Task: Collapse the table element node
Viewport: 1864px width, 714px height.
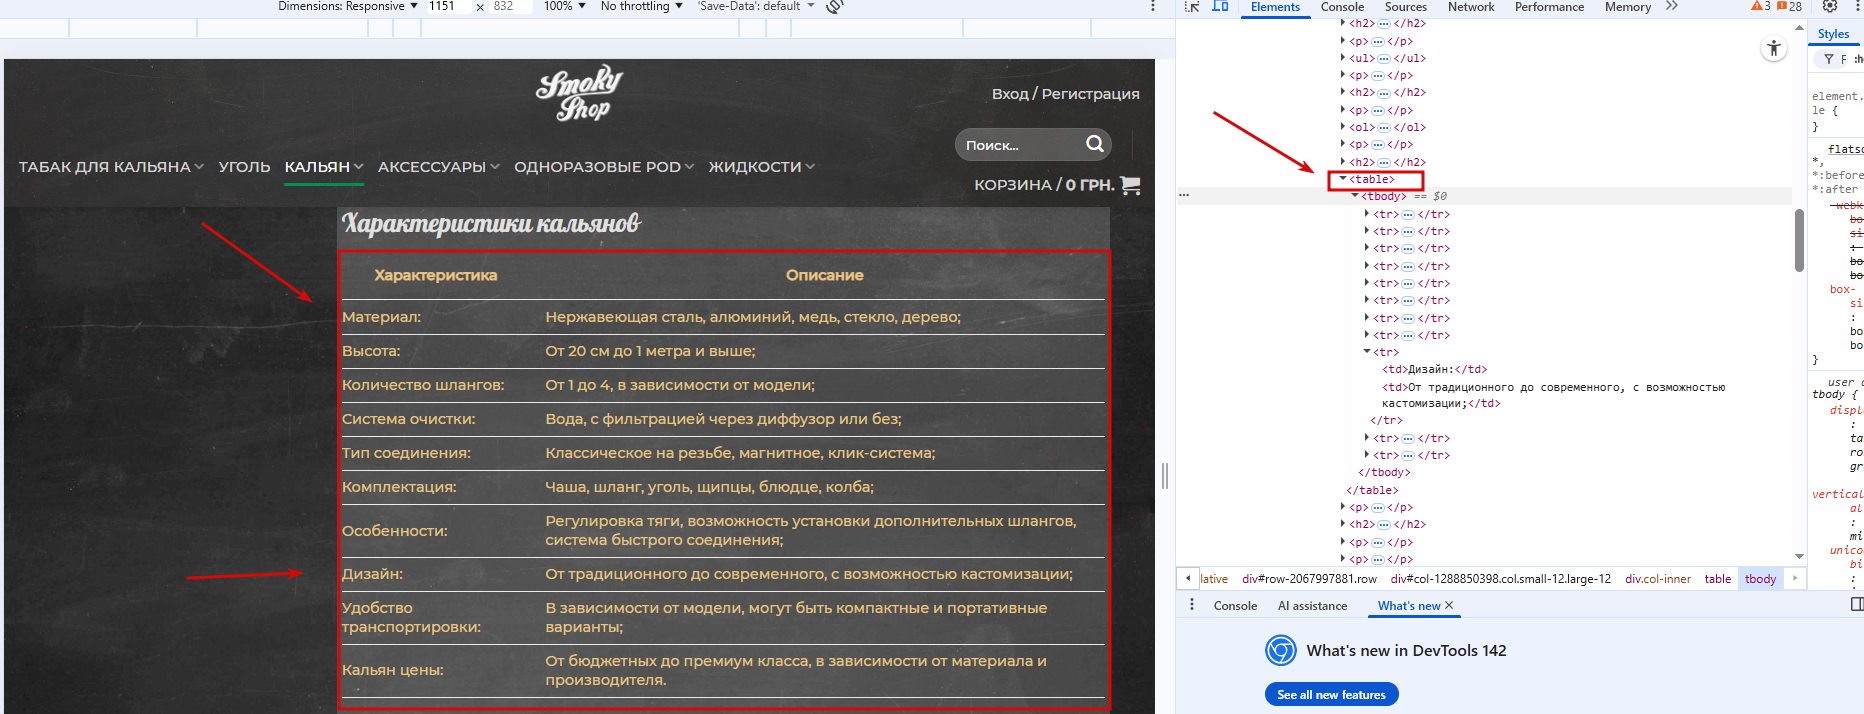Action: [x=1343, y=179]
